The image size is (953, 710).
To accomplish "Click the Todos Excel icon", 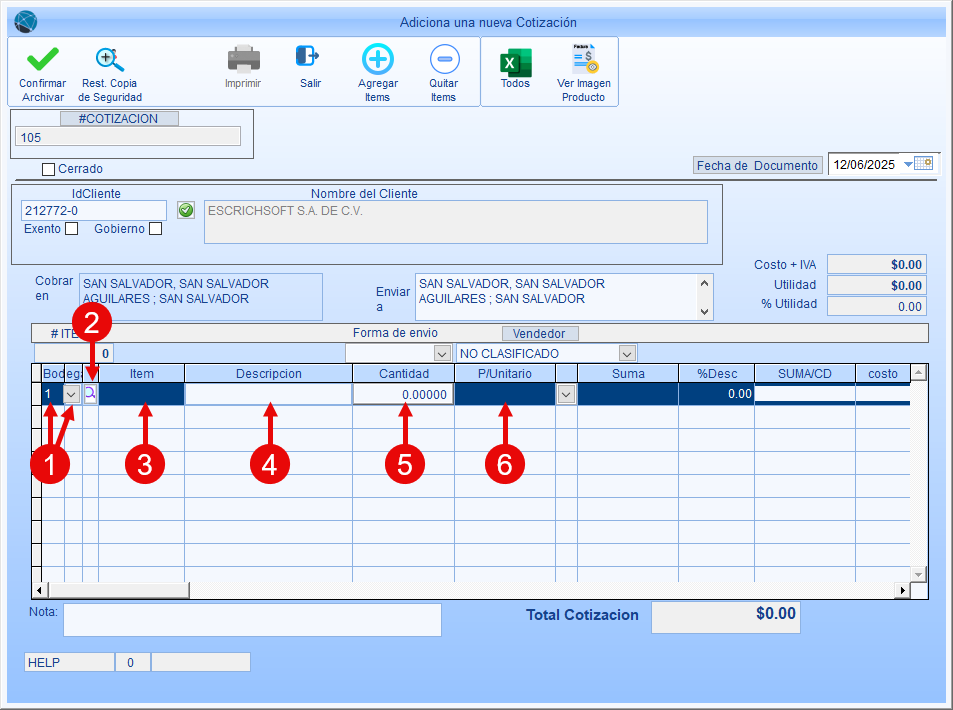I will click(x=515, y=63).
